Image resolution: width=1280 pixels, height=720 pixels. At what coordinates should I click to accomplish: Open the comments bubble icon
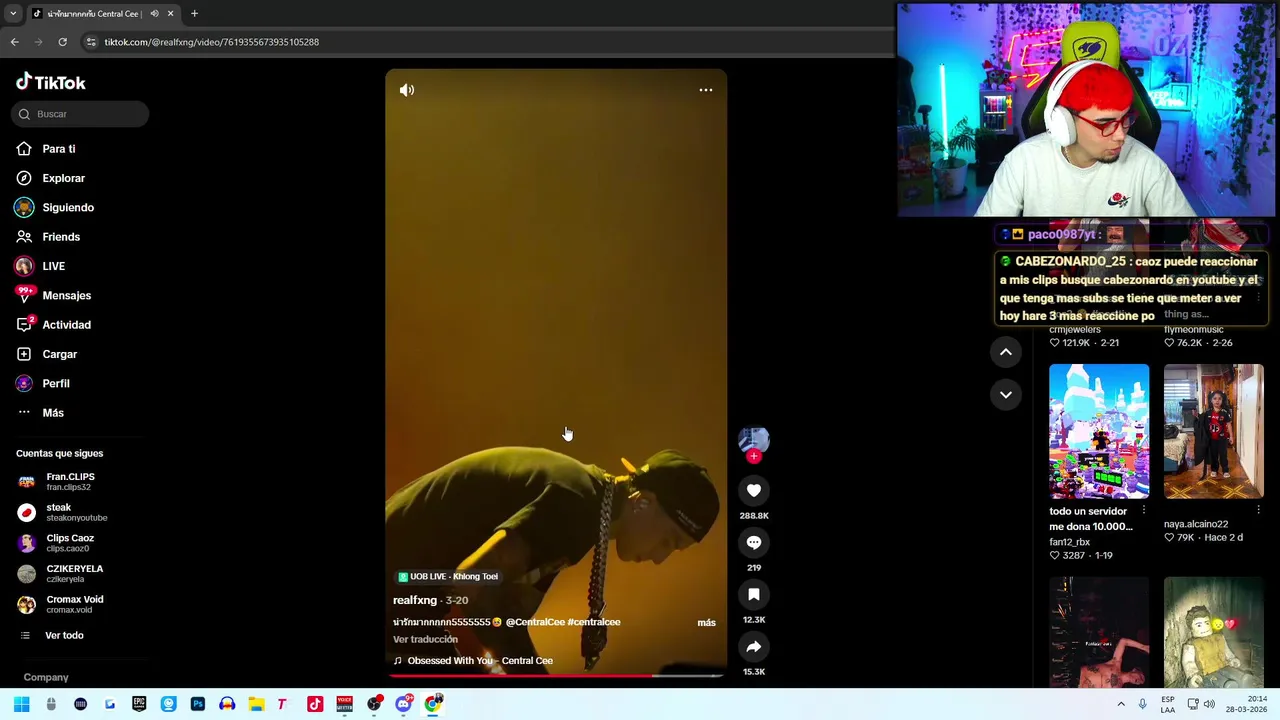[754, 542]
